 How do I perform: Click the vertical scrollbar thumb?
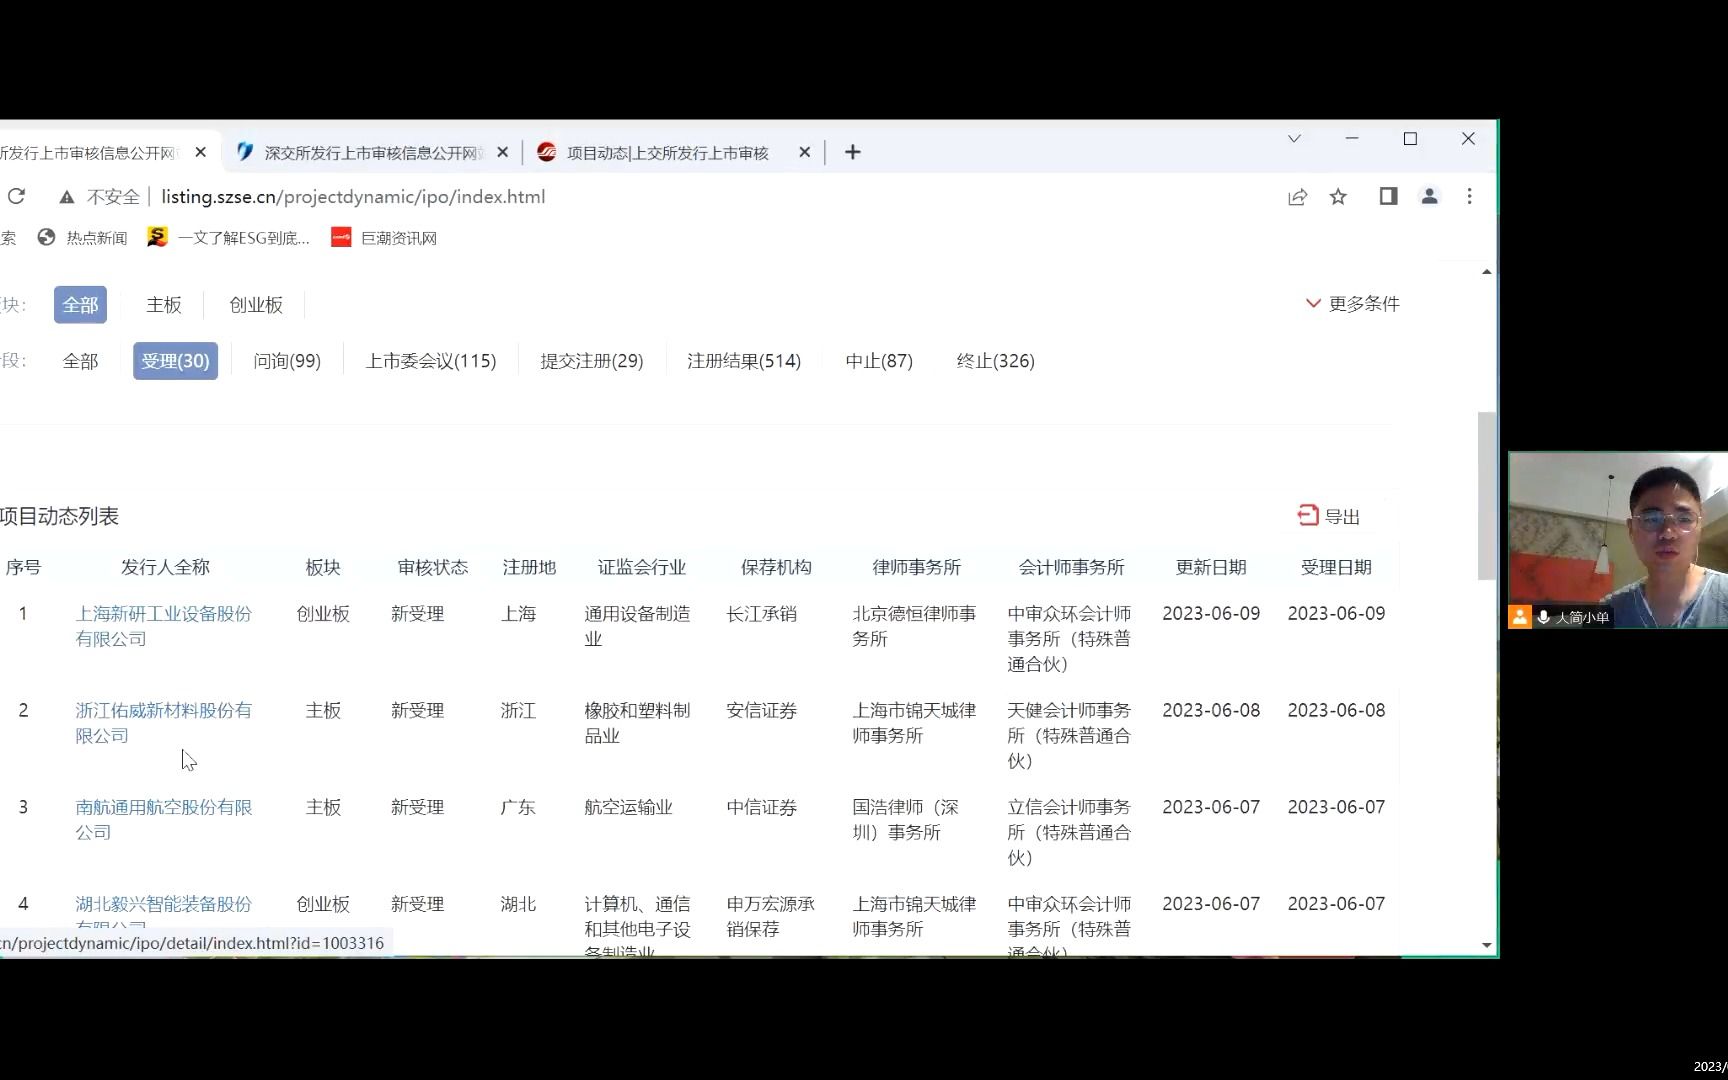coord(1487,496)
